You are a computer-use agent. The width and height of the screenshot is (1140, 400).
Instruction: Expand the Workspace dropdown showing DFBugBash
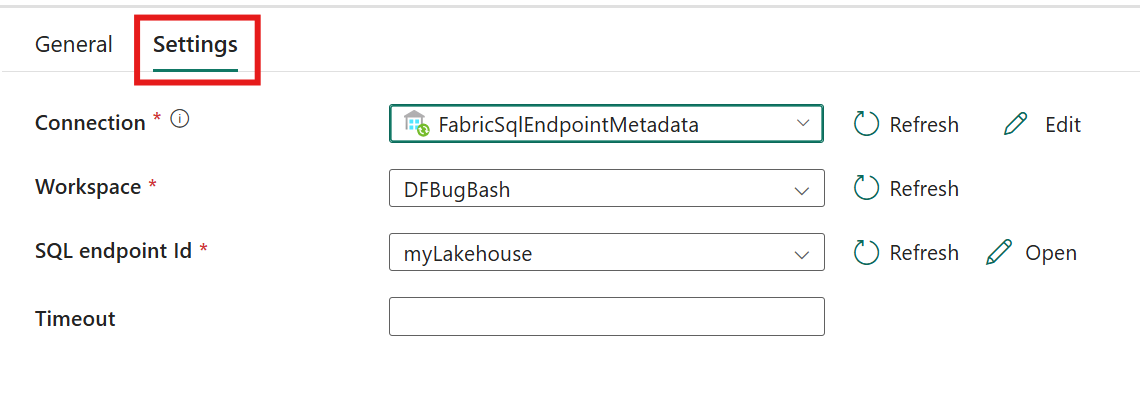pos(606,188)
